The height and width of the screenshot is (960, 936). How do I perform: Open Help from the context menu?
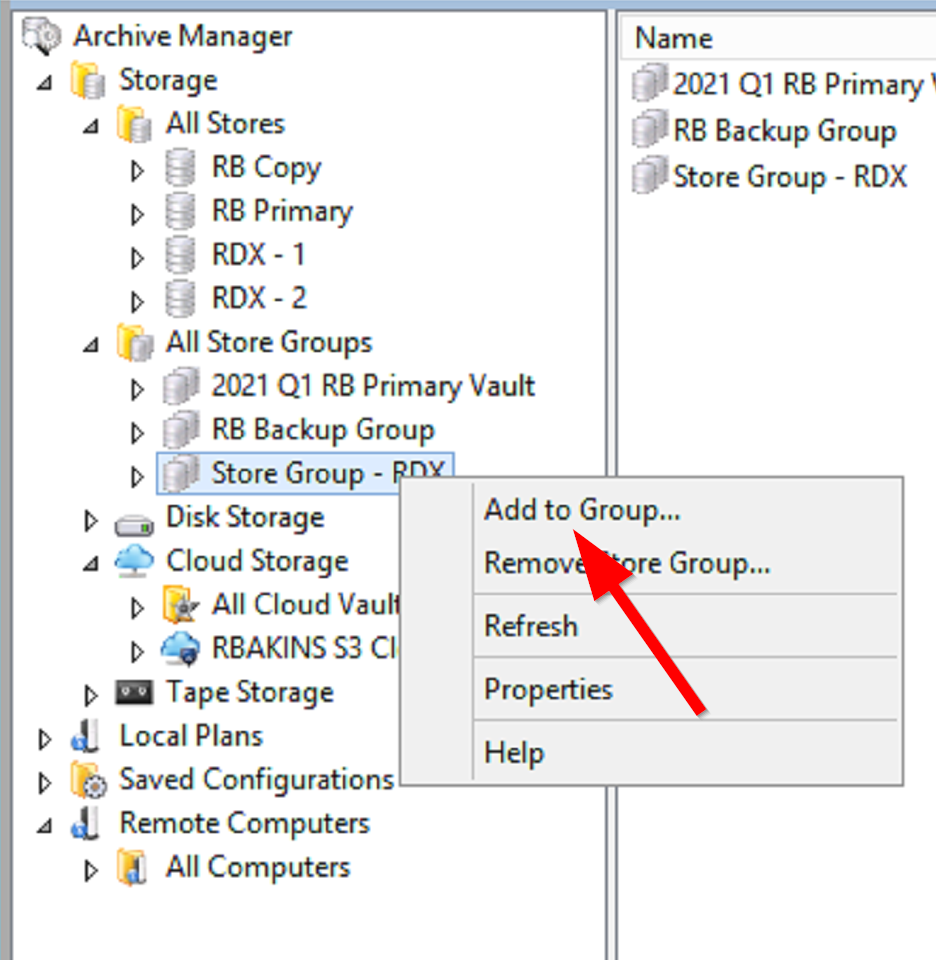click(x=651, y=752)
